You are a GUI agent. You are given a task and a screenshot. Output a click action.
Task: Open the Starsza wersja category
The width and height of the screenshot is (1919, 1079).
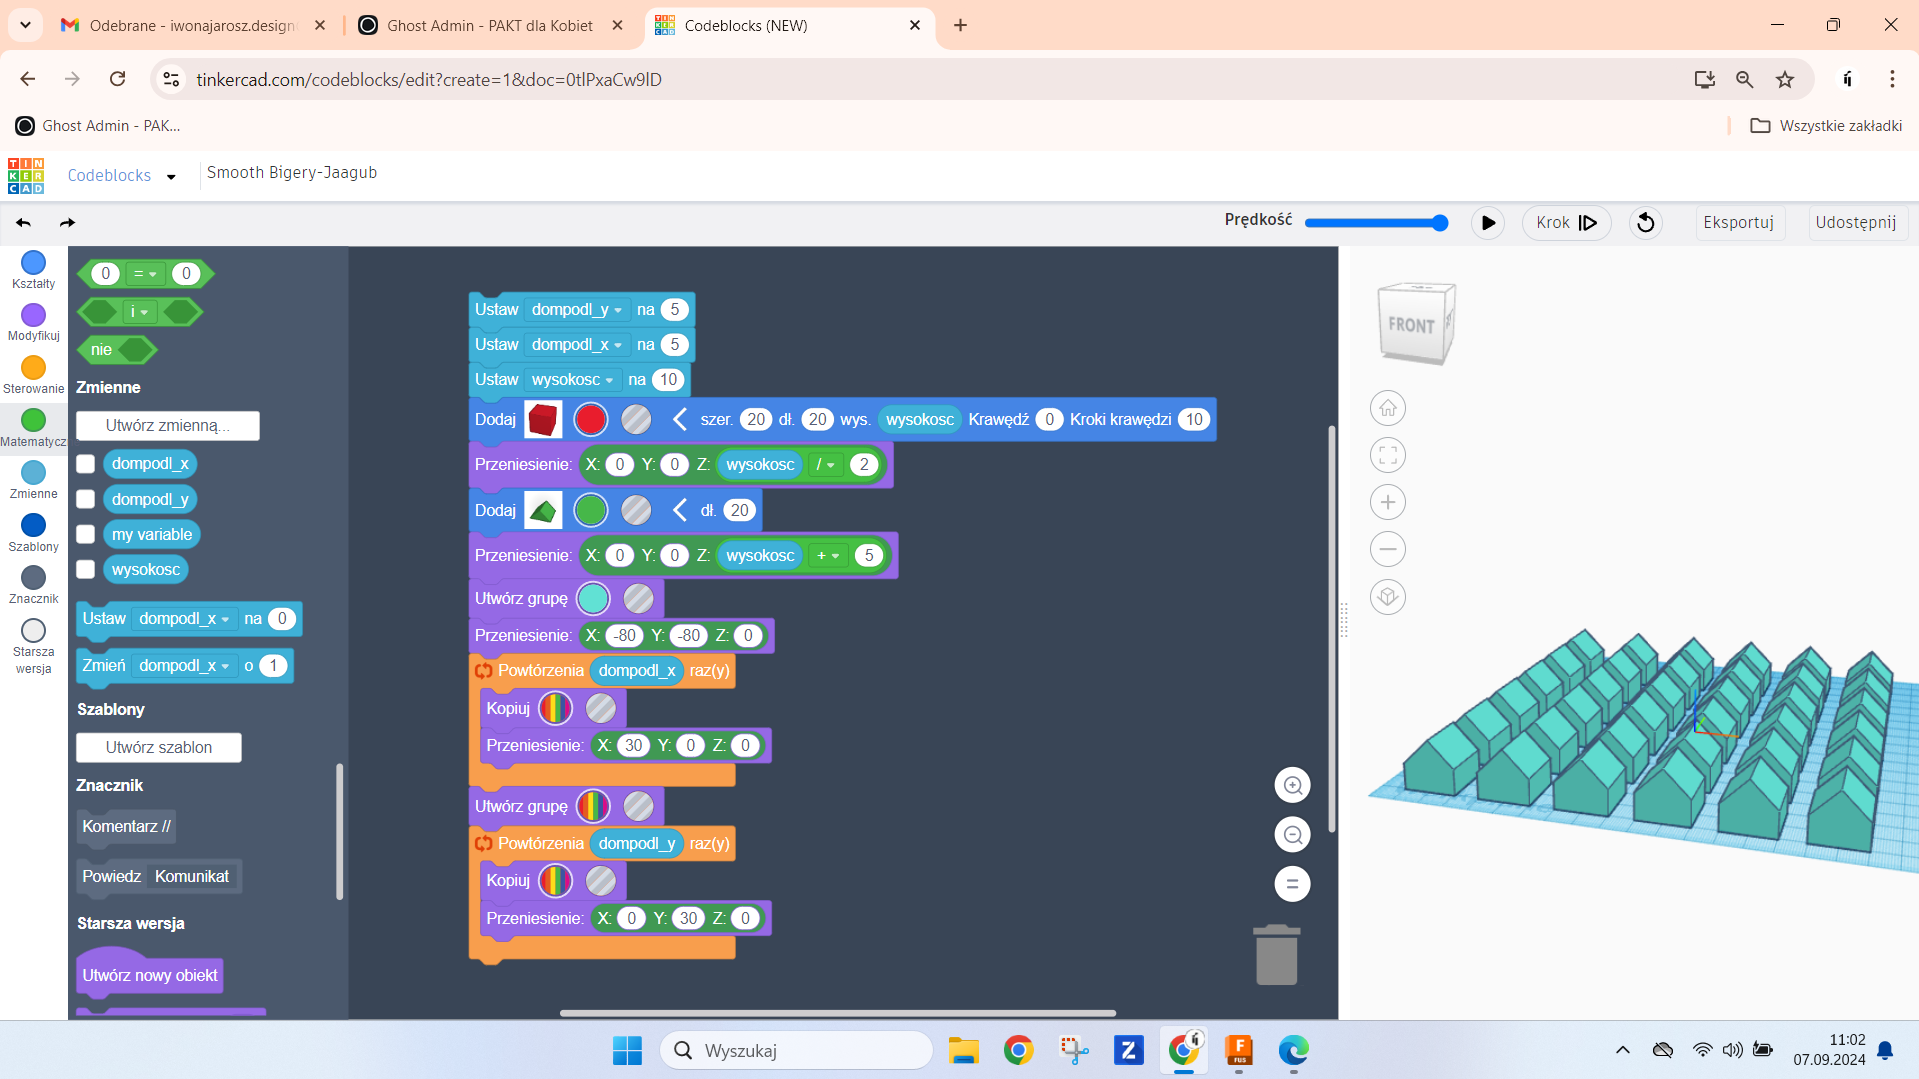pyautogui.click(x=33, y=646)
